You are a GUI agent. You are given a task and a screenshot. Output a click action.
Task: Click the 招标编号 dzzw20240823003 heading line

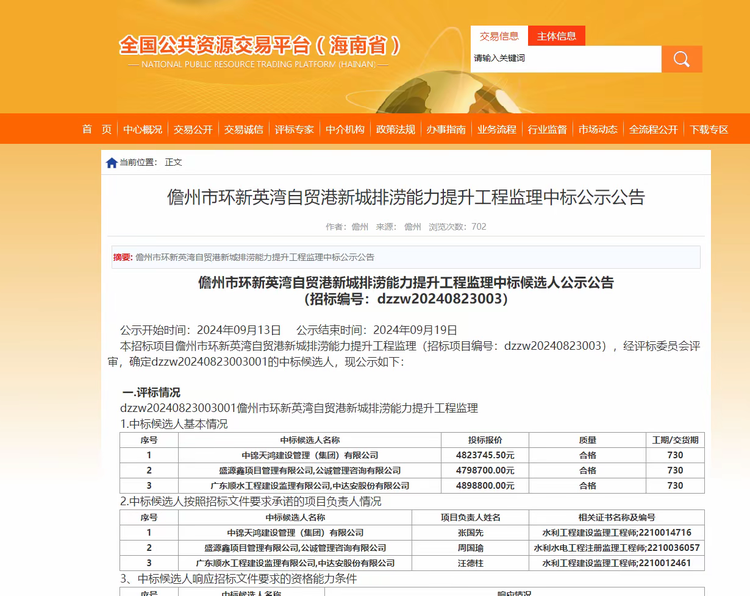click(406, 299)
